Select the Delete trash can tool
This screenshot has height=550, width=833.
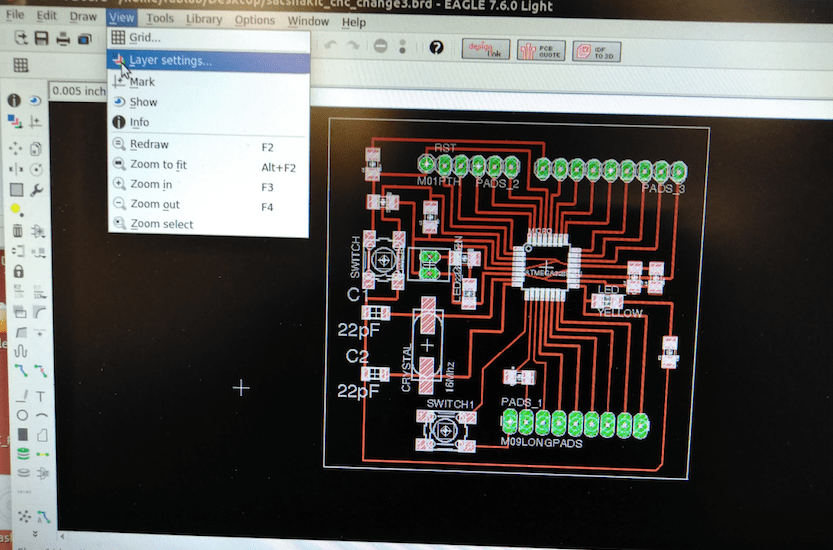[18, 231]
